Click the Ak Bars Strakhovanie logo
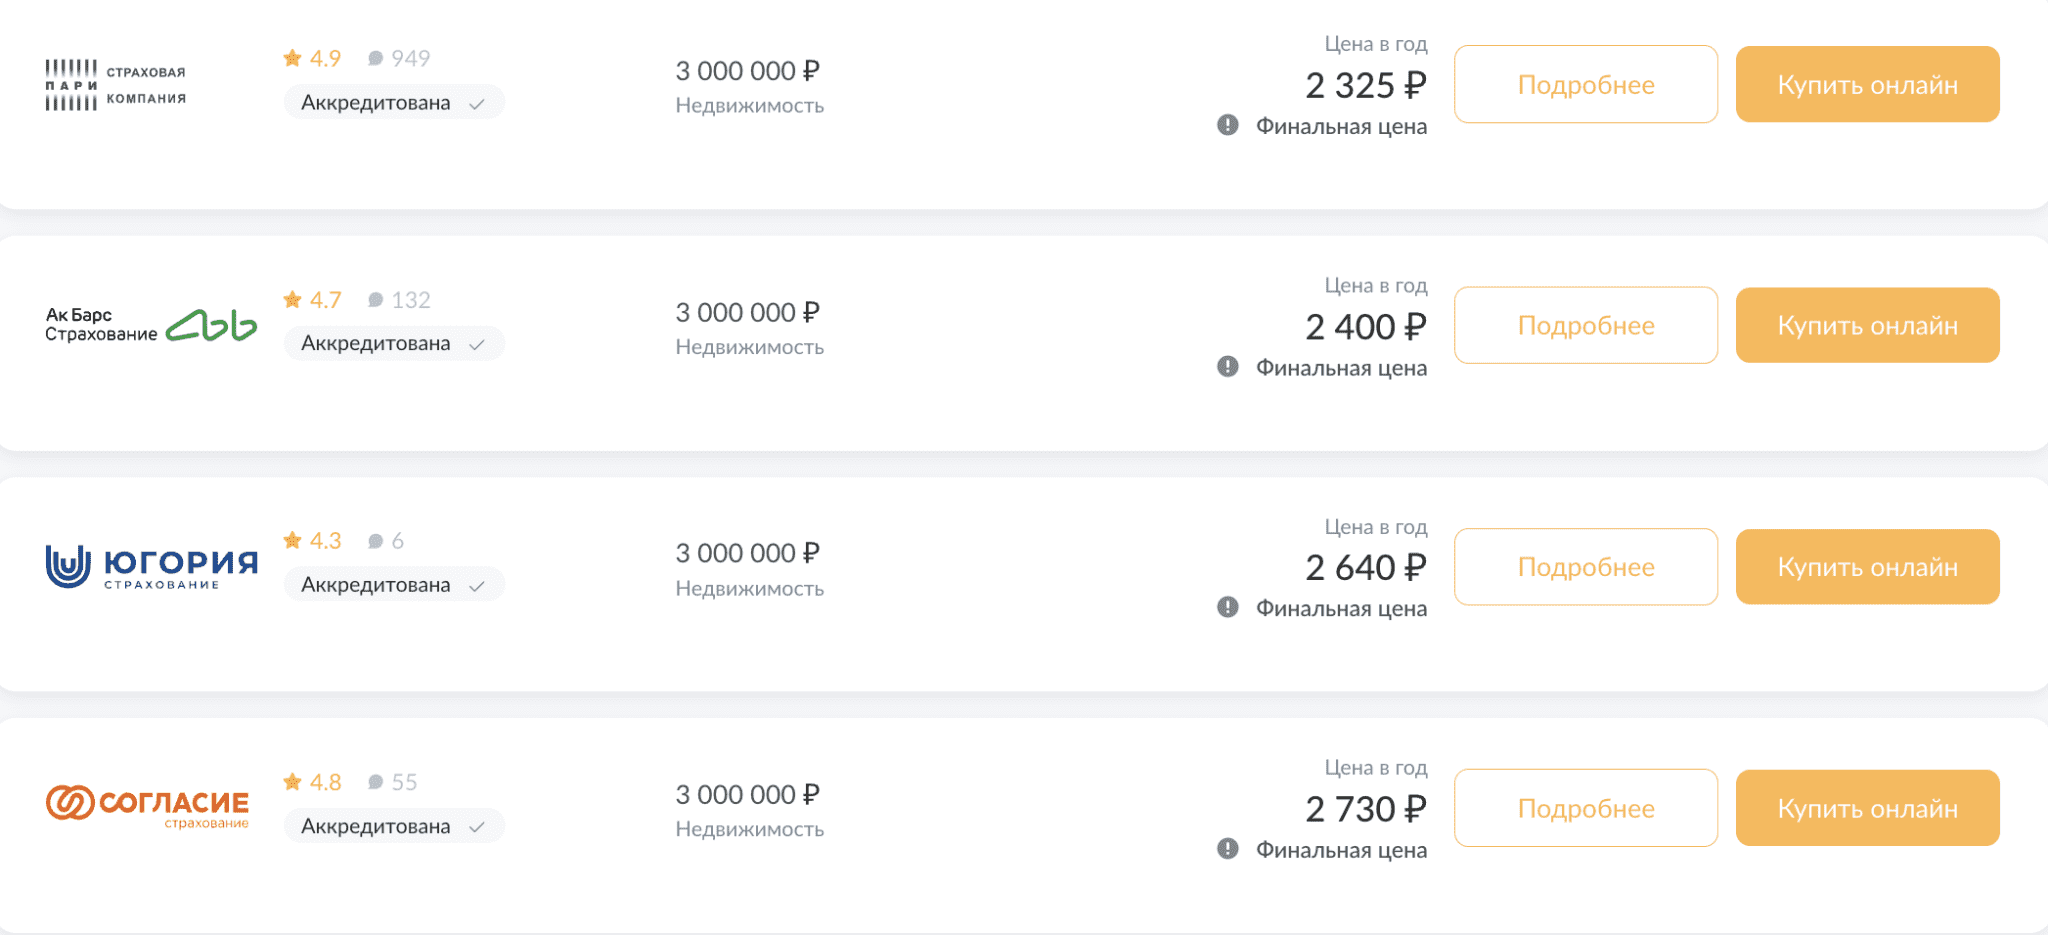Screen dimensions: 2048x935 (150, 325)
